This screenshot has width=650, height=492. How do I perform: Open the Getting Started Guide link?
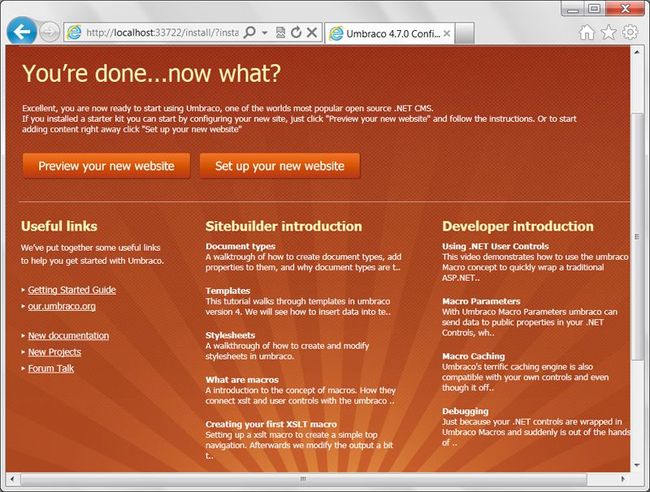tap(72, 290)
